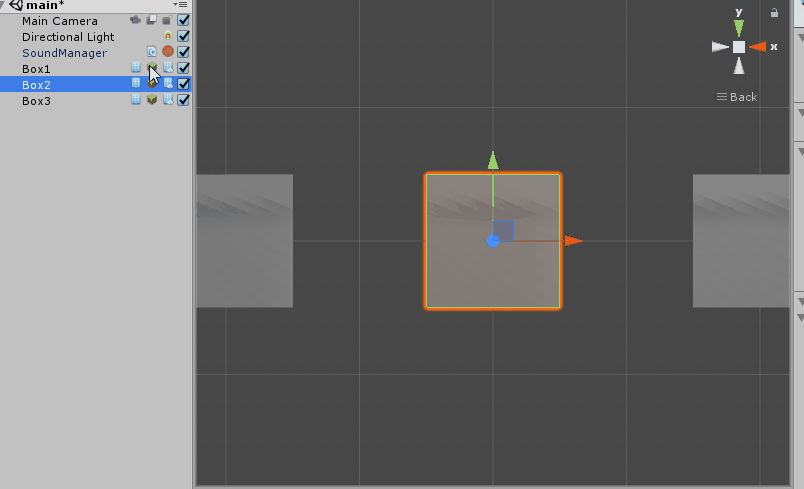Select the gray box at left scene edge
The image size is (804, 489).
245,241
